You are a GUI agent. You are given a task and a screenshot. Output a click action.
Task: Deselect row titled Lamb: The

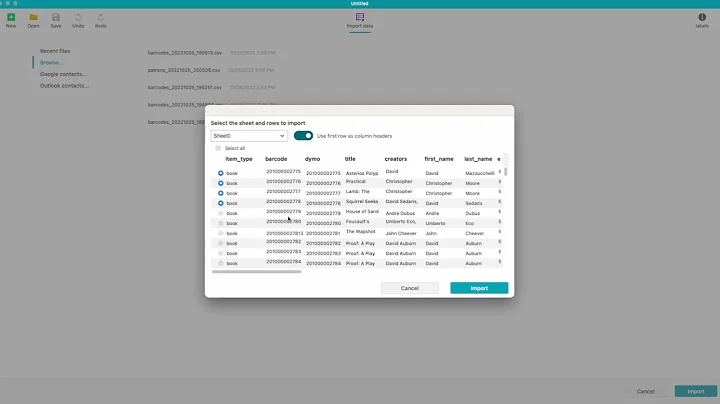pos(220,193)
